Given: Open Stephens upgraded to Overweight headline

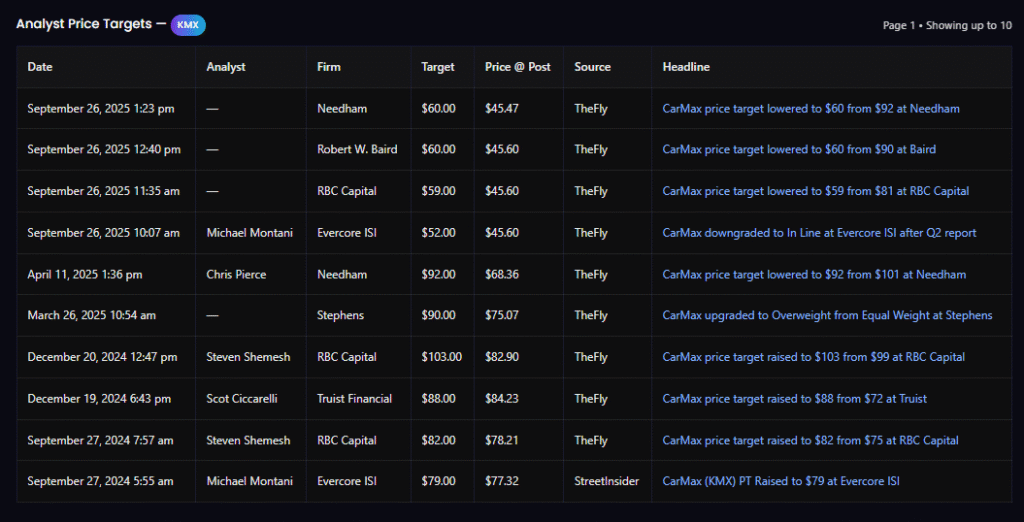Looking at the screenshot, I should (827, 316).
